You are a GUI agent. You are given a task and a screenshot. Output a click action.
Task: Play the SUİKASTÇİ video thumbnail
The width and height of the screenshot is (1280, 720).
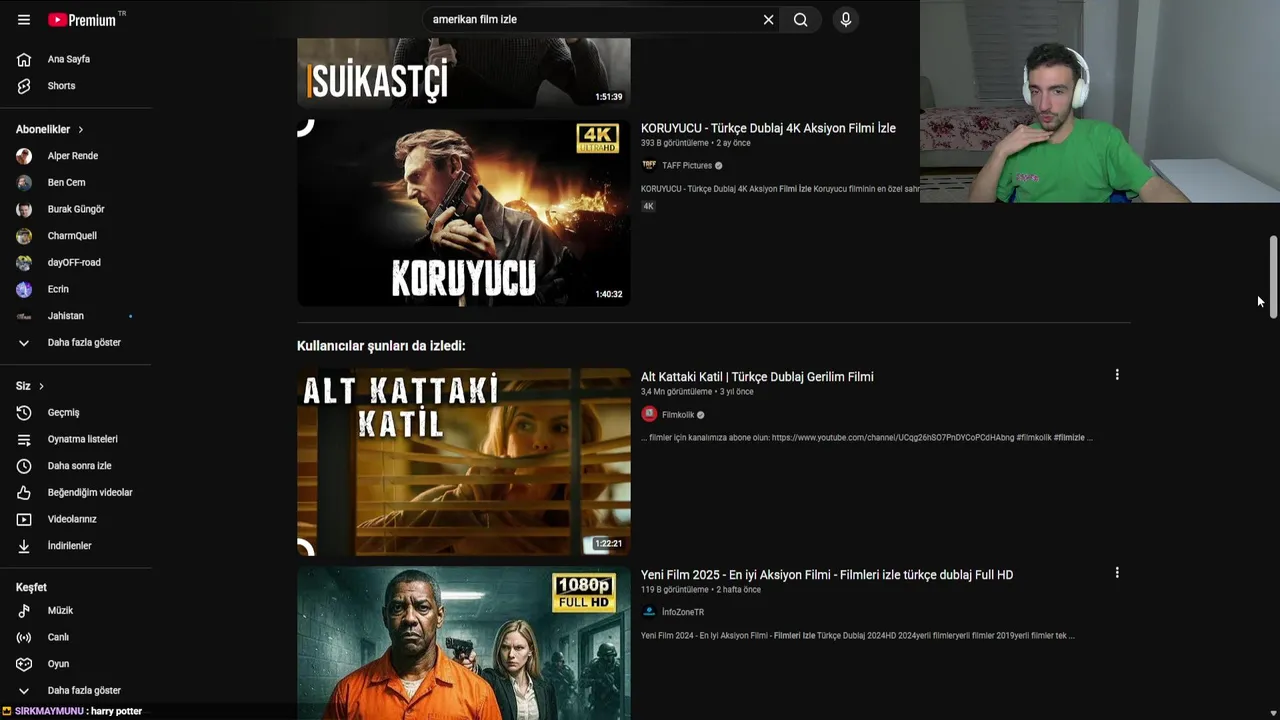463,73
